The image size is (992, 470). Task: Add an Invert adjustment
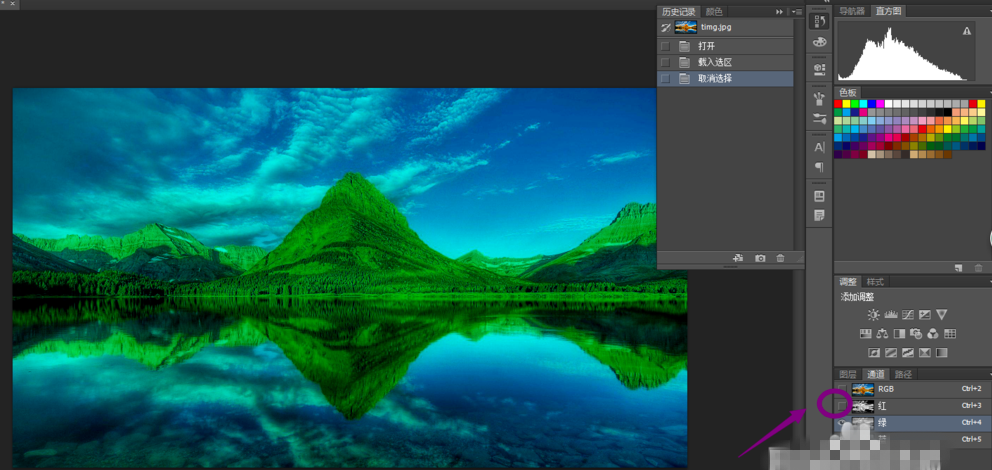point(874,352)
